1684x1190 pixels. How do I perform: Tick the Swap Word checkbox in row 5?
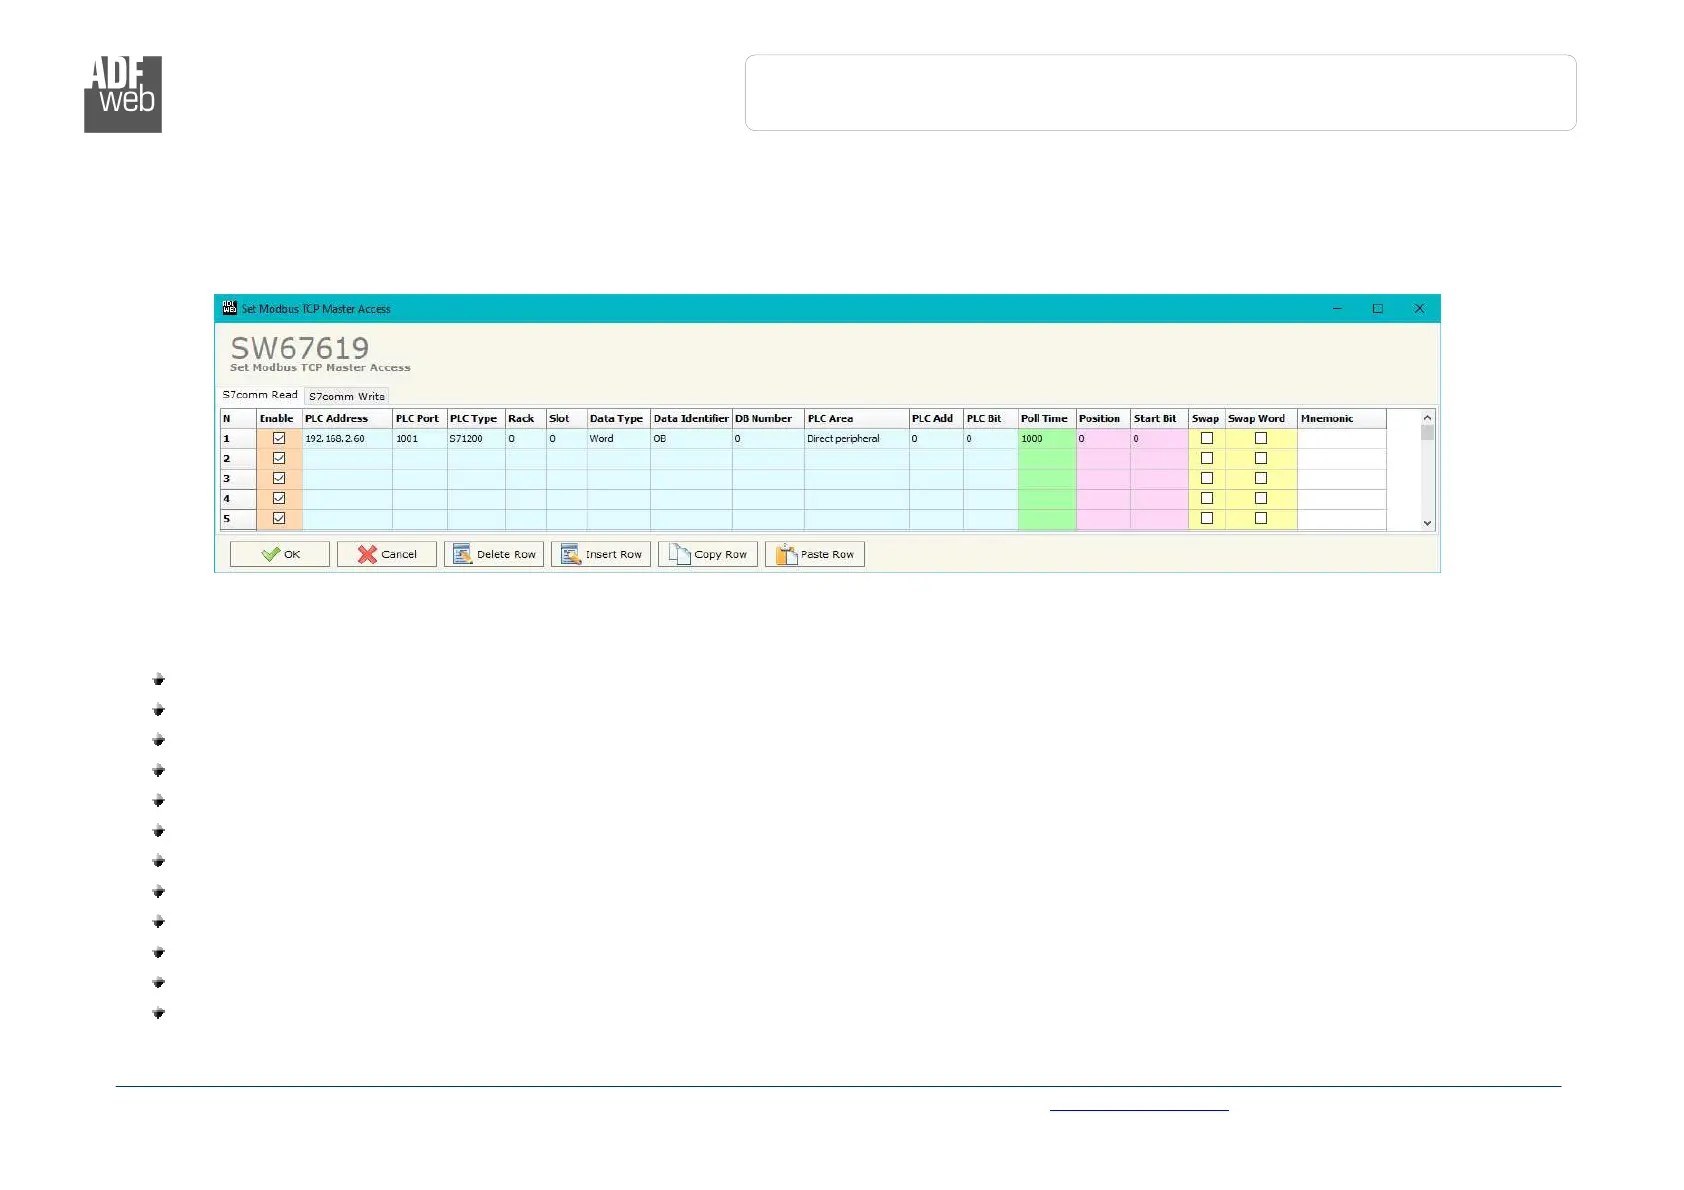(1261, 518)
